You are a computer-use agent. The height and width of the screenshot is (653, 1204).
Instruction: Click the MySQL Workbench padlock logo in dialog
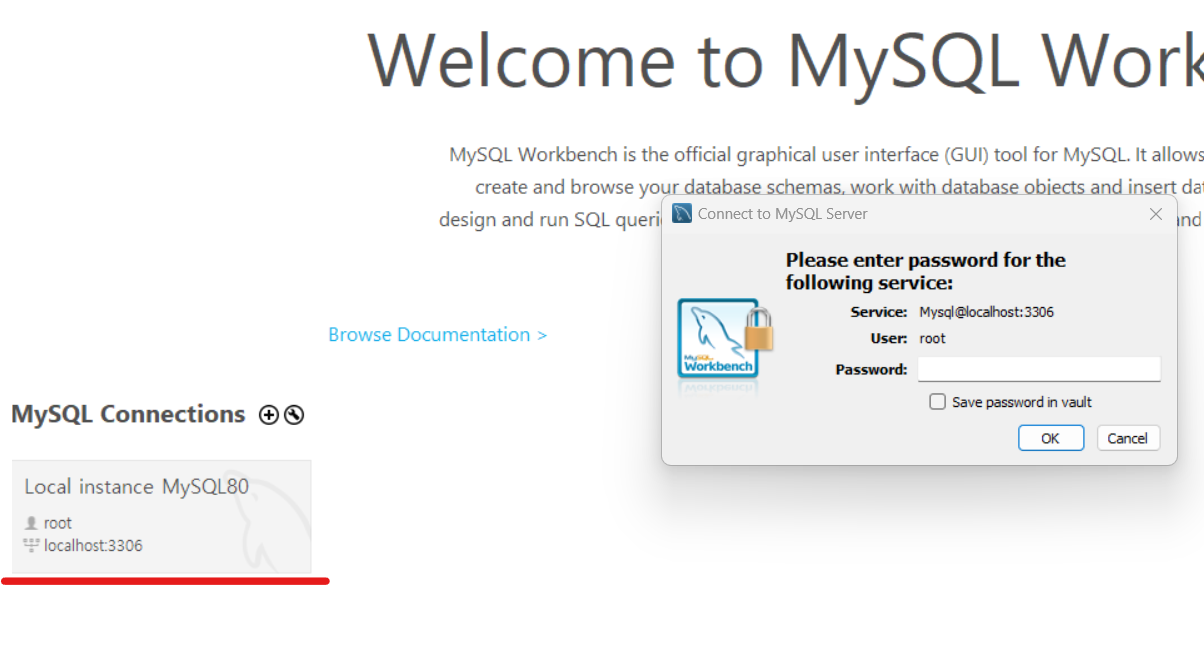tap(726, 338)
